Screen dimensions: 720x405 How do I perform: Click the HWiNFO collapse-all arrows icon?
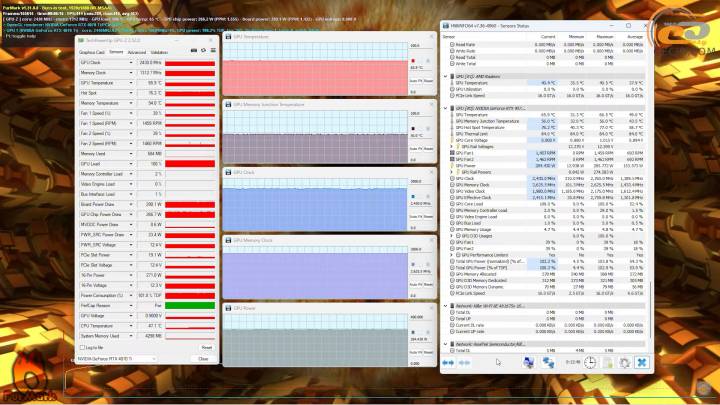[464, 363]
